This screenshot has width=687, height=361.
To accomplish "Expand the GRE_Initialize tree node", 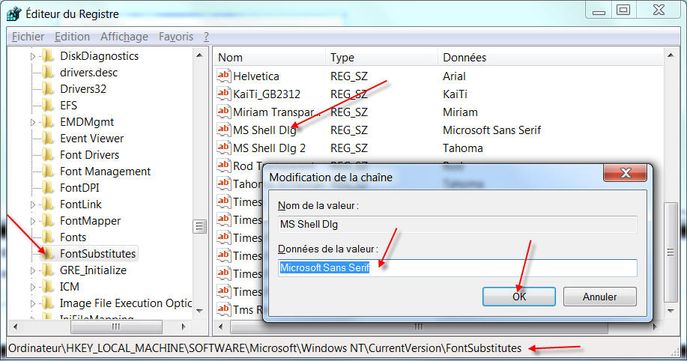I will (x=33, y=271).
